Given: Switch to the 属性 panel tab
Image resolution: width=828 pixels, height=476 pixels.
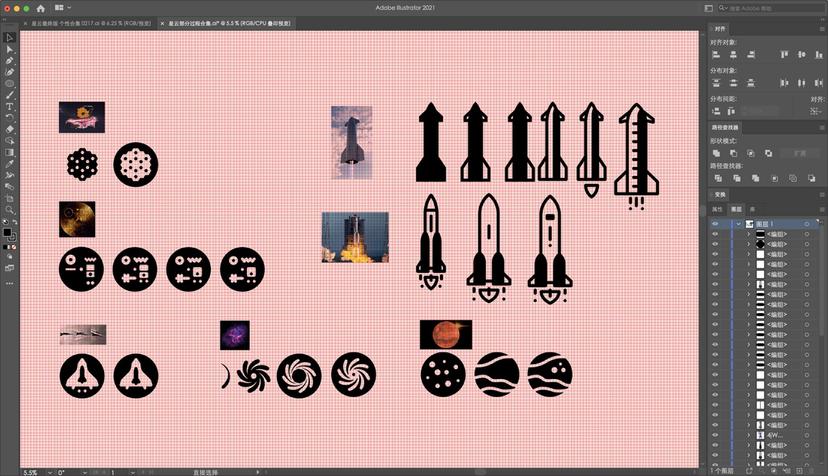Looking at the screenshot, I should point(716,209).
